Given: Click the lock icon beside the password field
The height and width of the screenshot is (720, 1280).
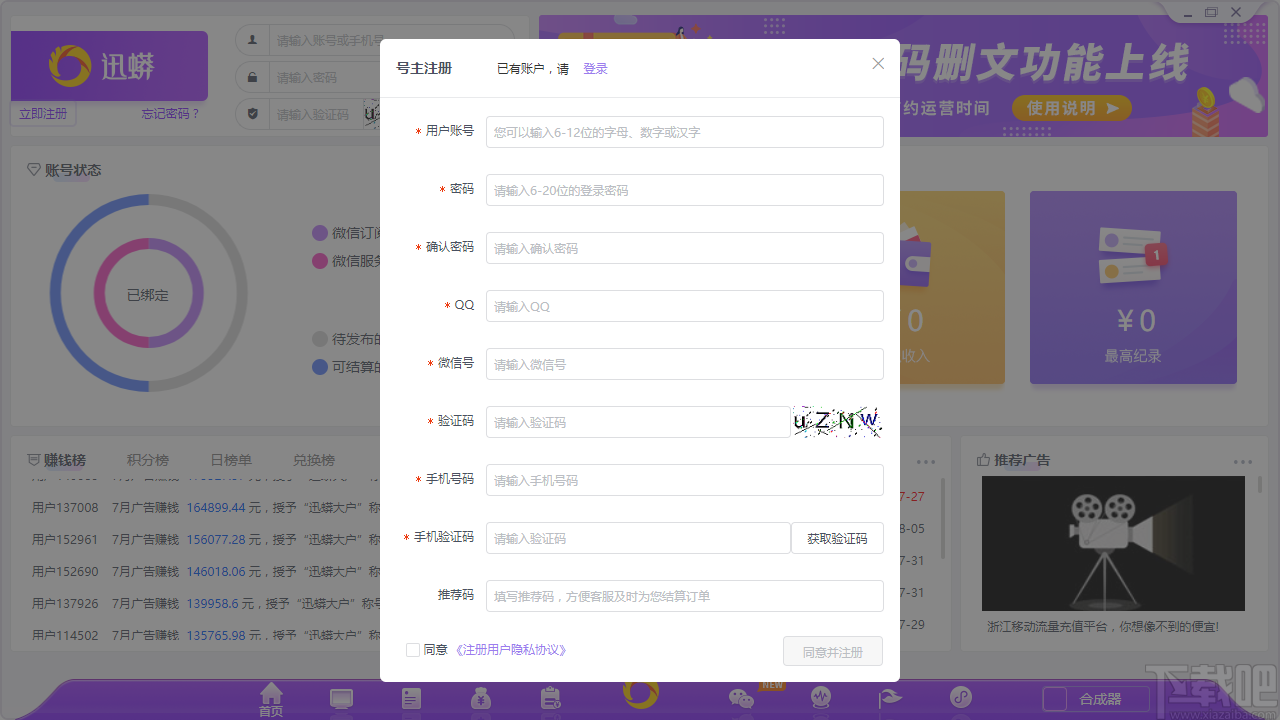Looking at the screenshot, I should (252, 77).
